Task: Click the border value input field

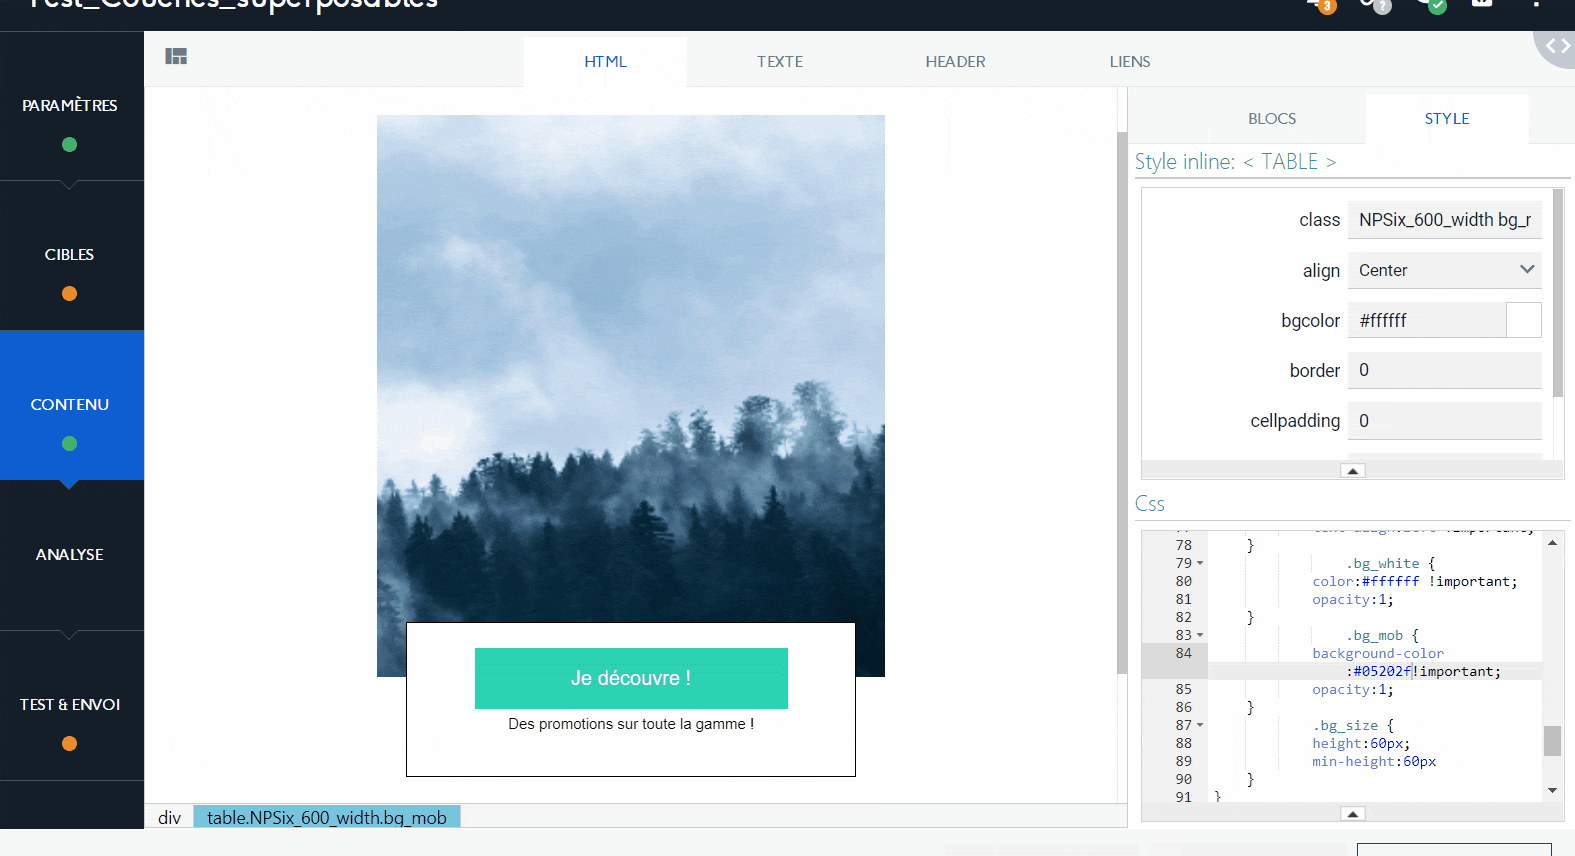Action: [1444, 370]
